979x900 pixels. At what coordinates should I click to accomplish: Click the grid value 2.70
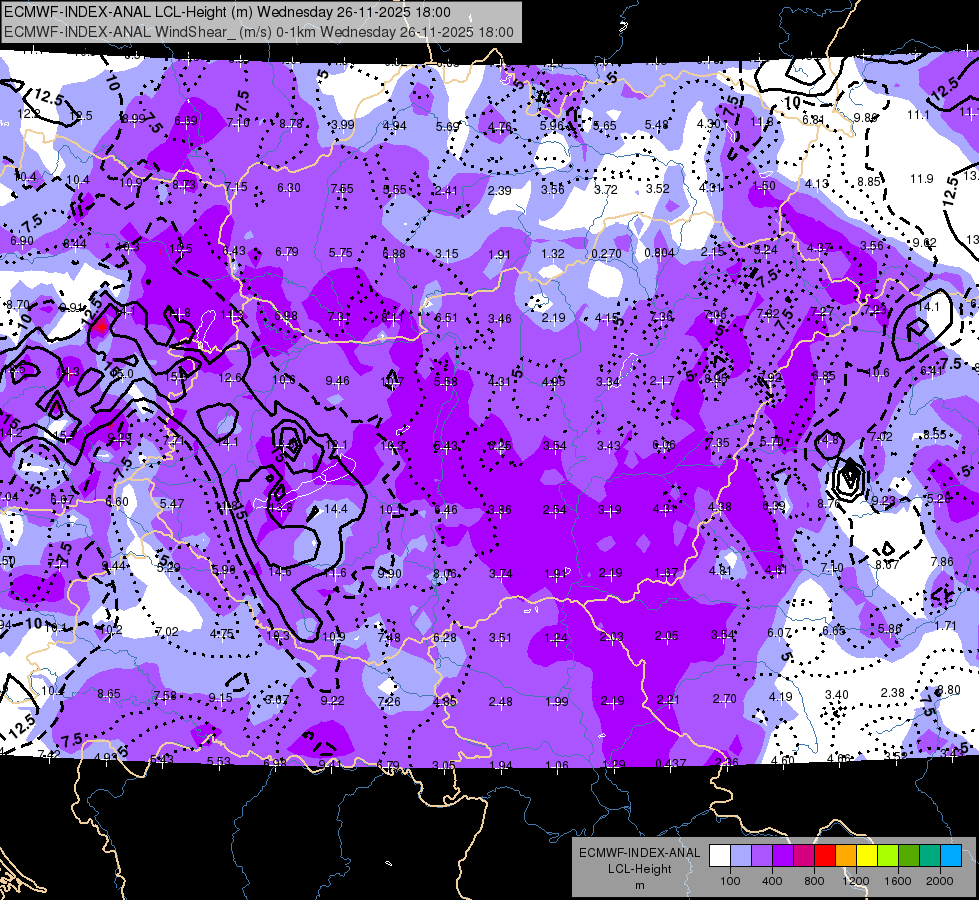point(724,698)
